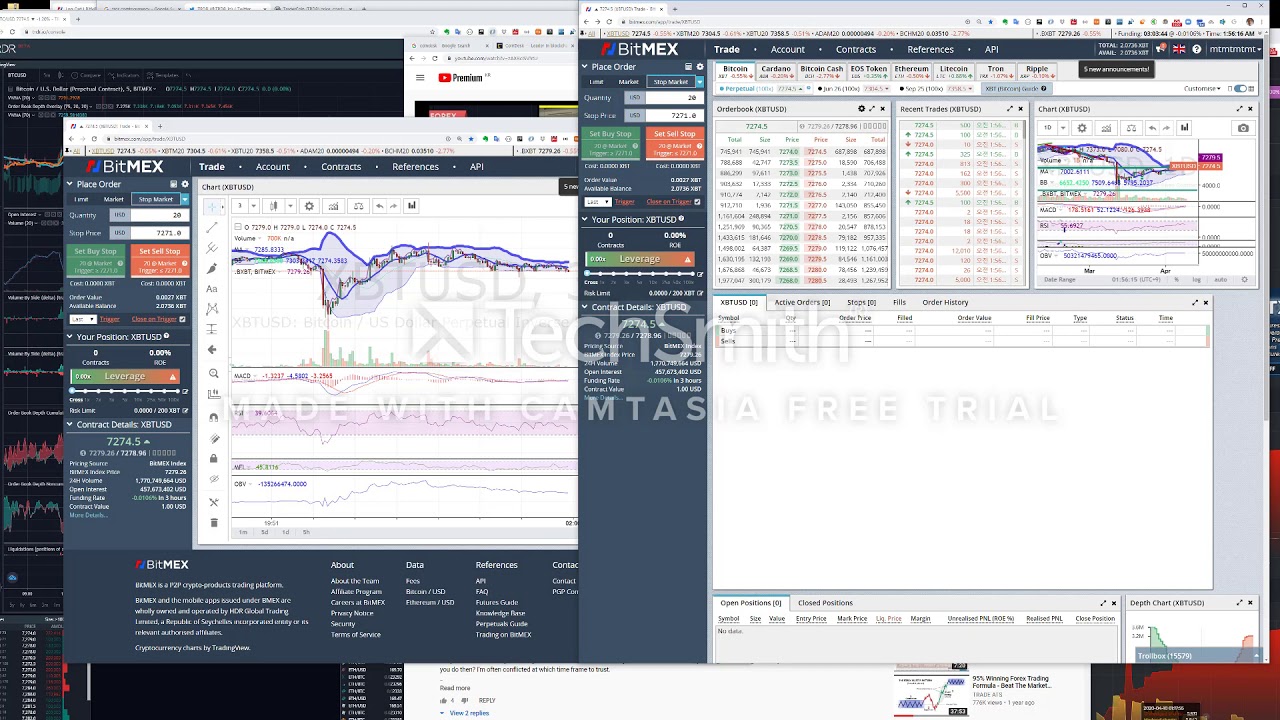Click Set Buy Stop in right window
The height and width of the screenshot is (720, 1280).
pyautogui.click(x=610, y=145)
